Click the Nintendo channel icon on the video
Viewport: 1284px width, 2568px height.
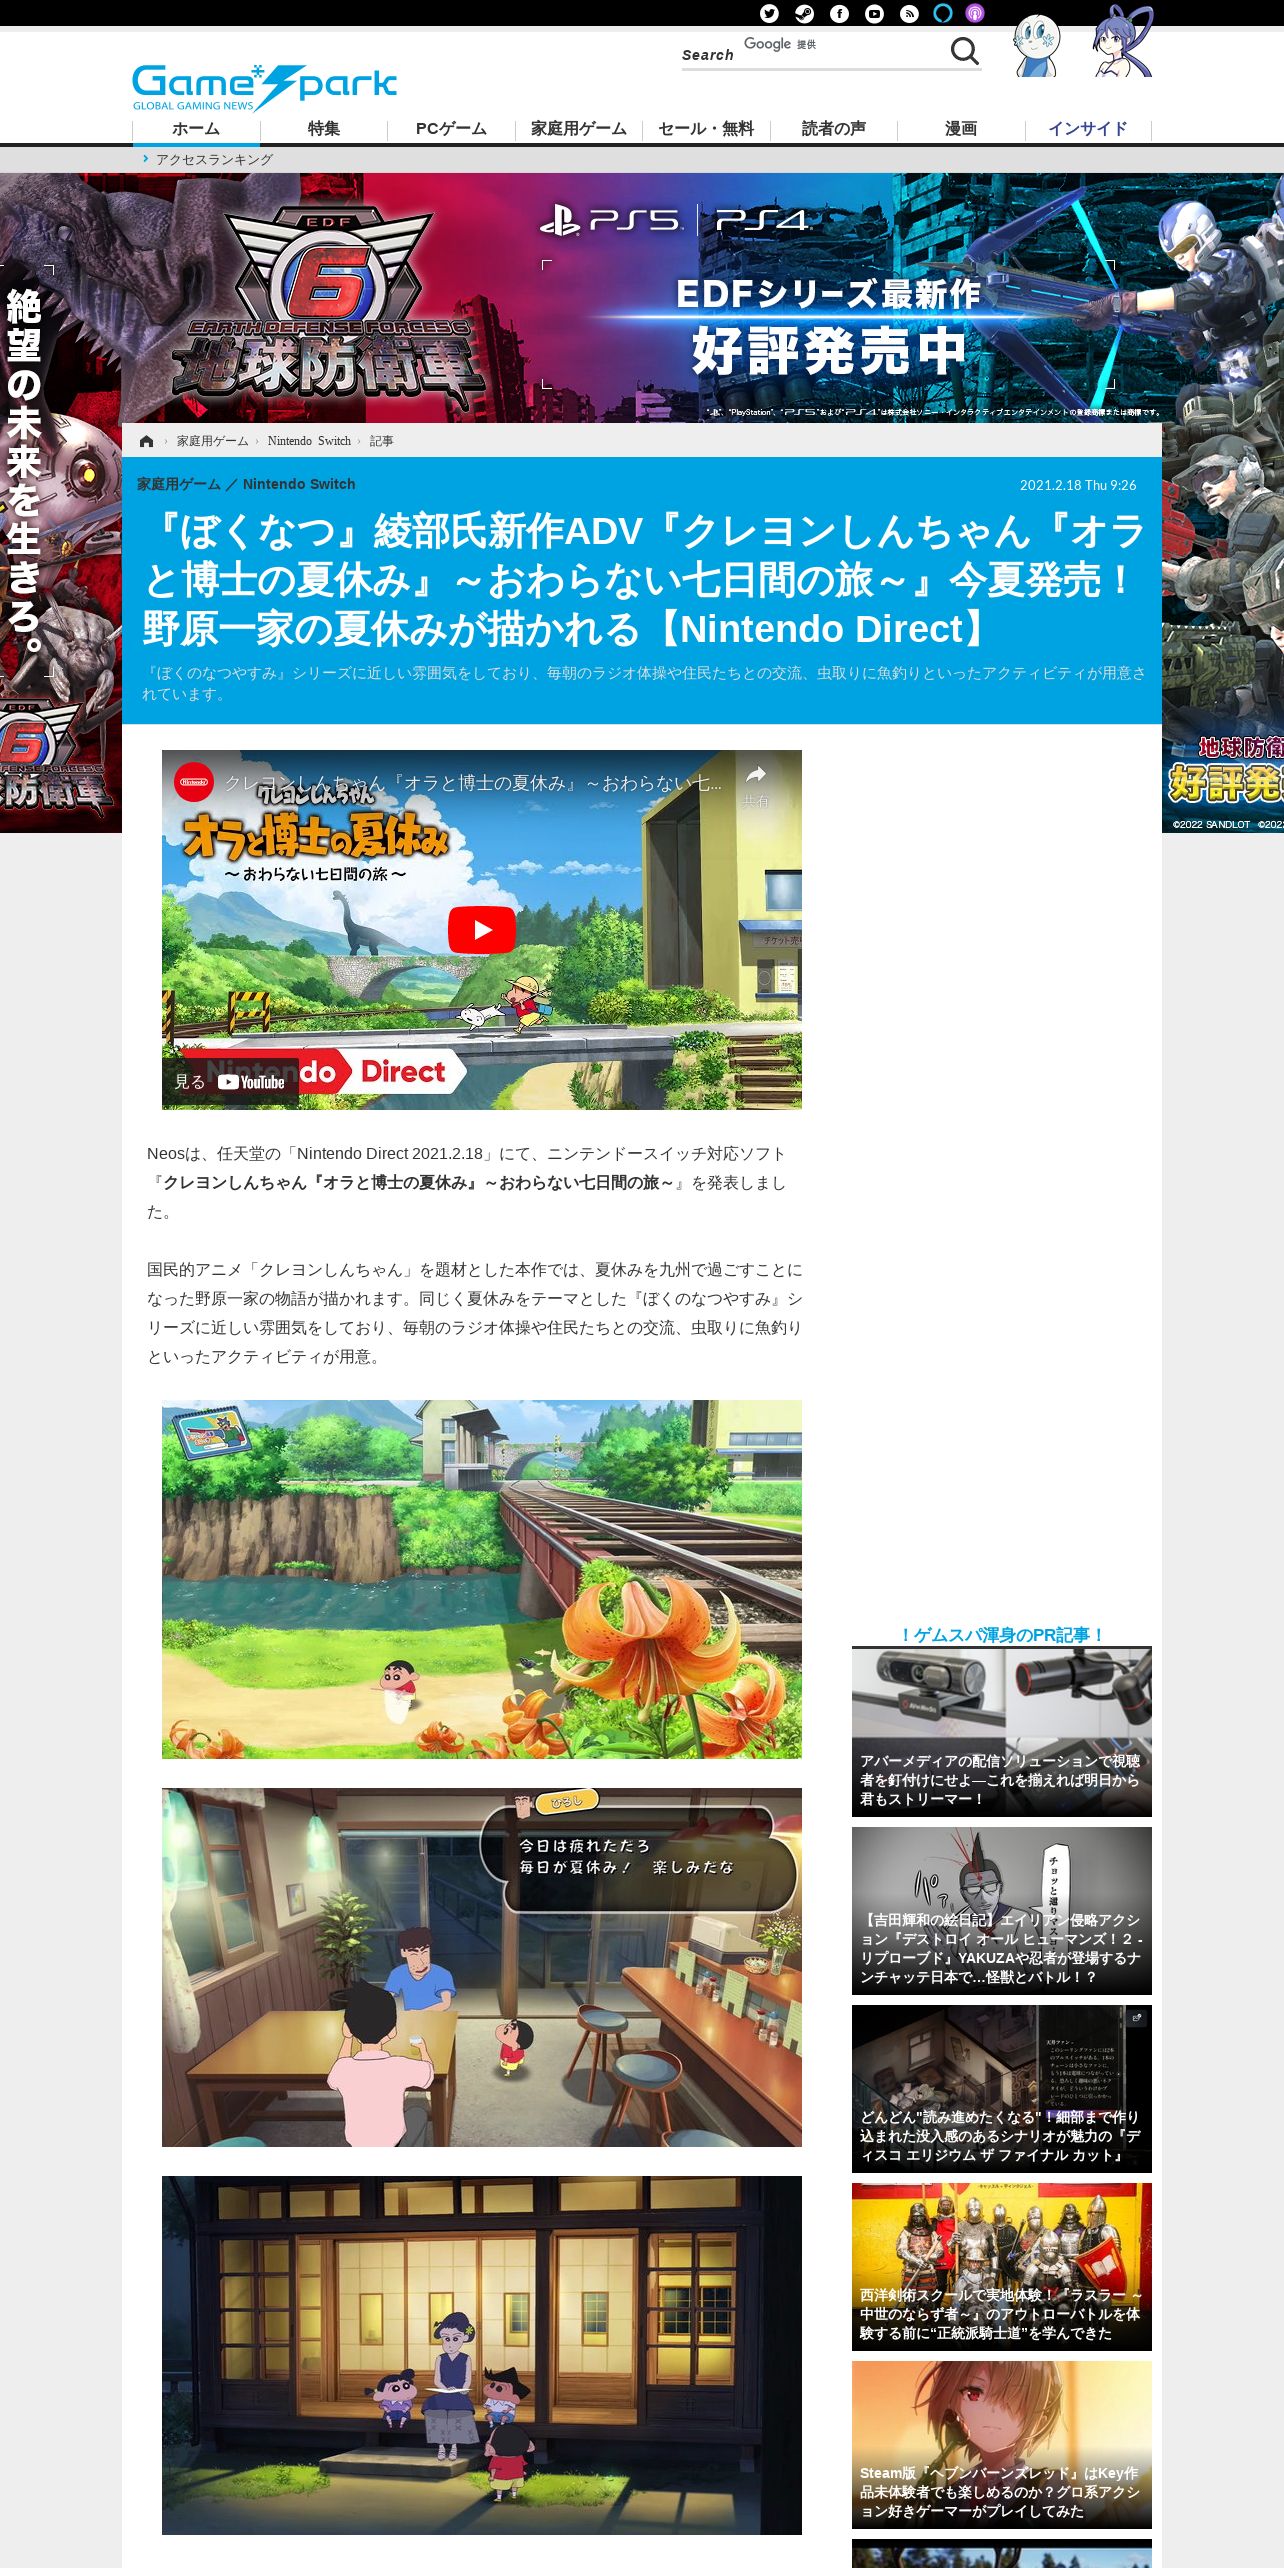coord(194,783)
